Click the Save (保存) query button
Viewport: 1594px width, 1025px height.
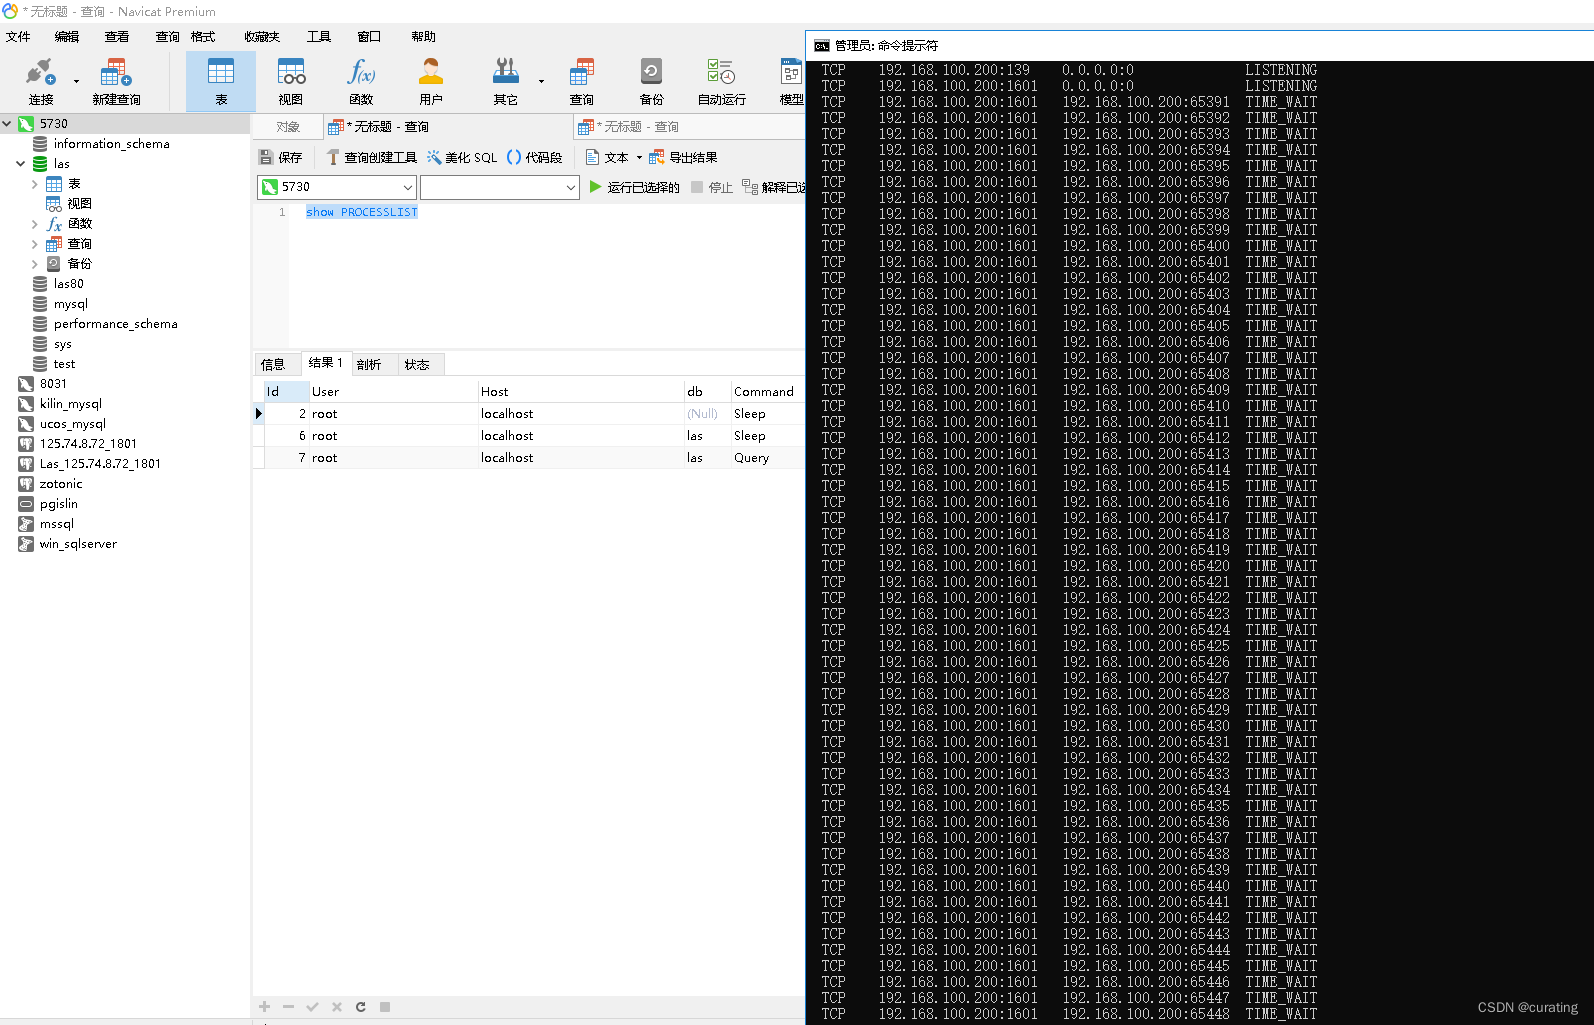(x=280, y=157)
